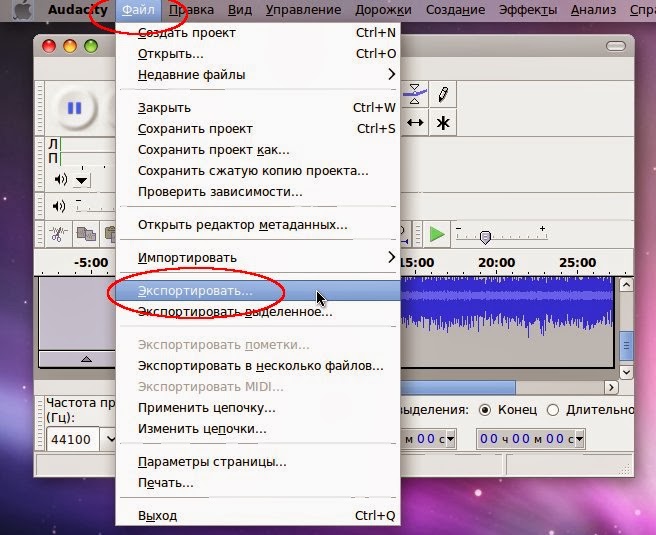
Task: Click the green Play-at-speed button
Action: point(437,234)
